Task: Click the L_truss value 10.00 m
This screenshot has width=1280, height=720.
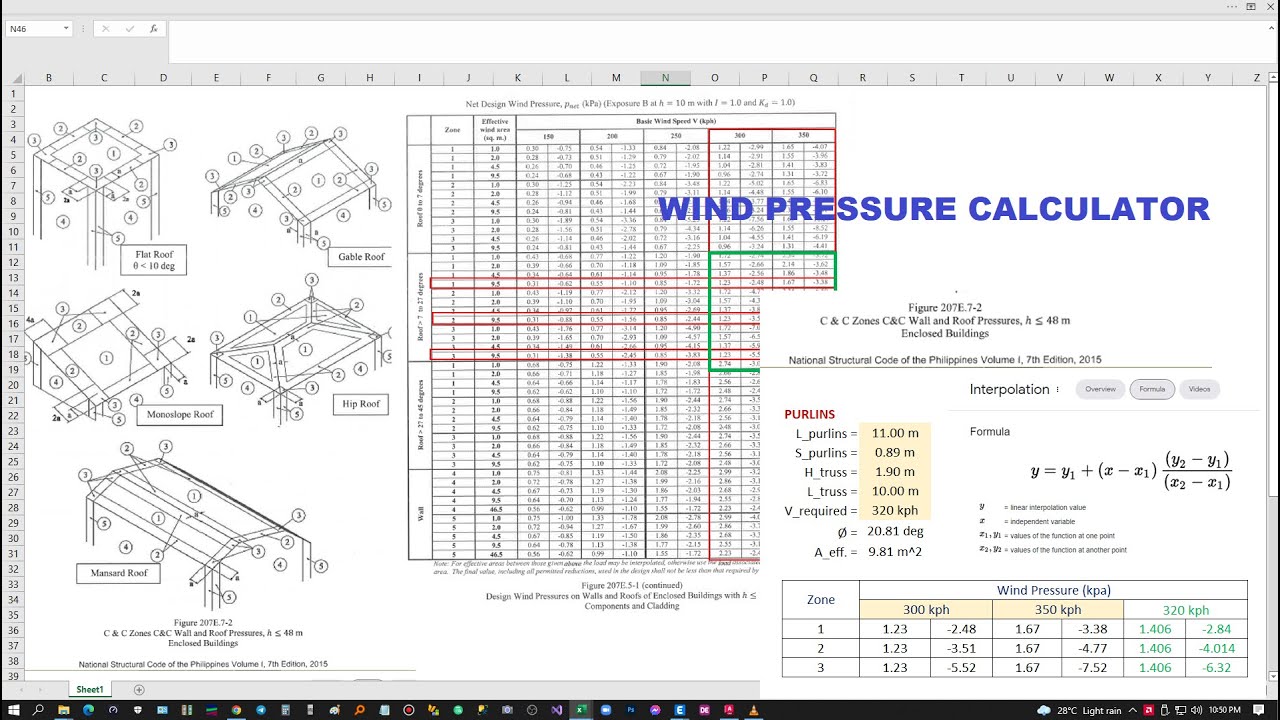Action: (895, 491)
